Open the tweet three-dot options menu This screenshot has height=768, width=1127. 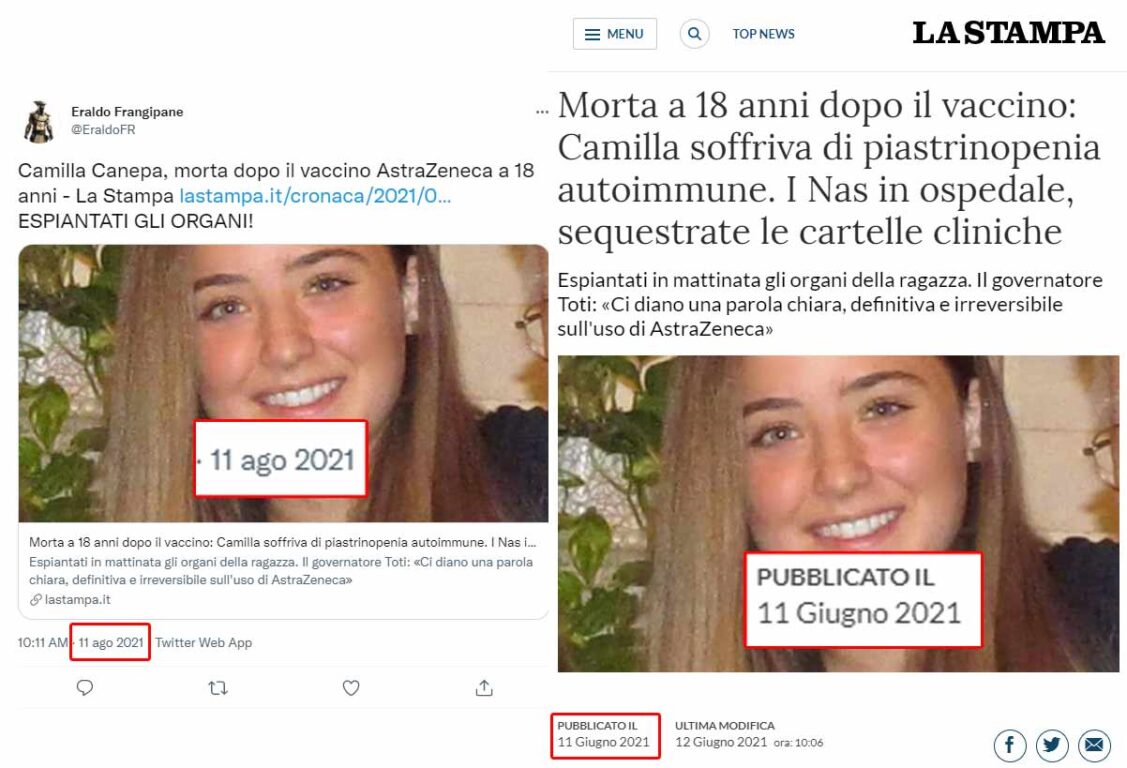pyautogui.click(x=542, y=112)
